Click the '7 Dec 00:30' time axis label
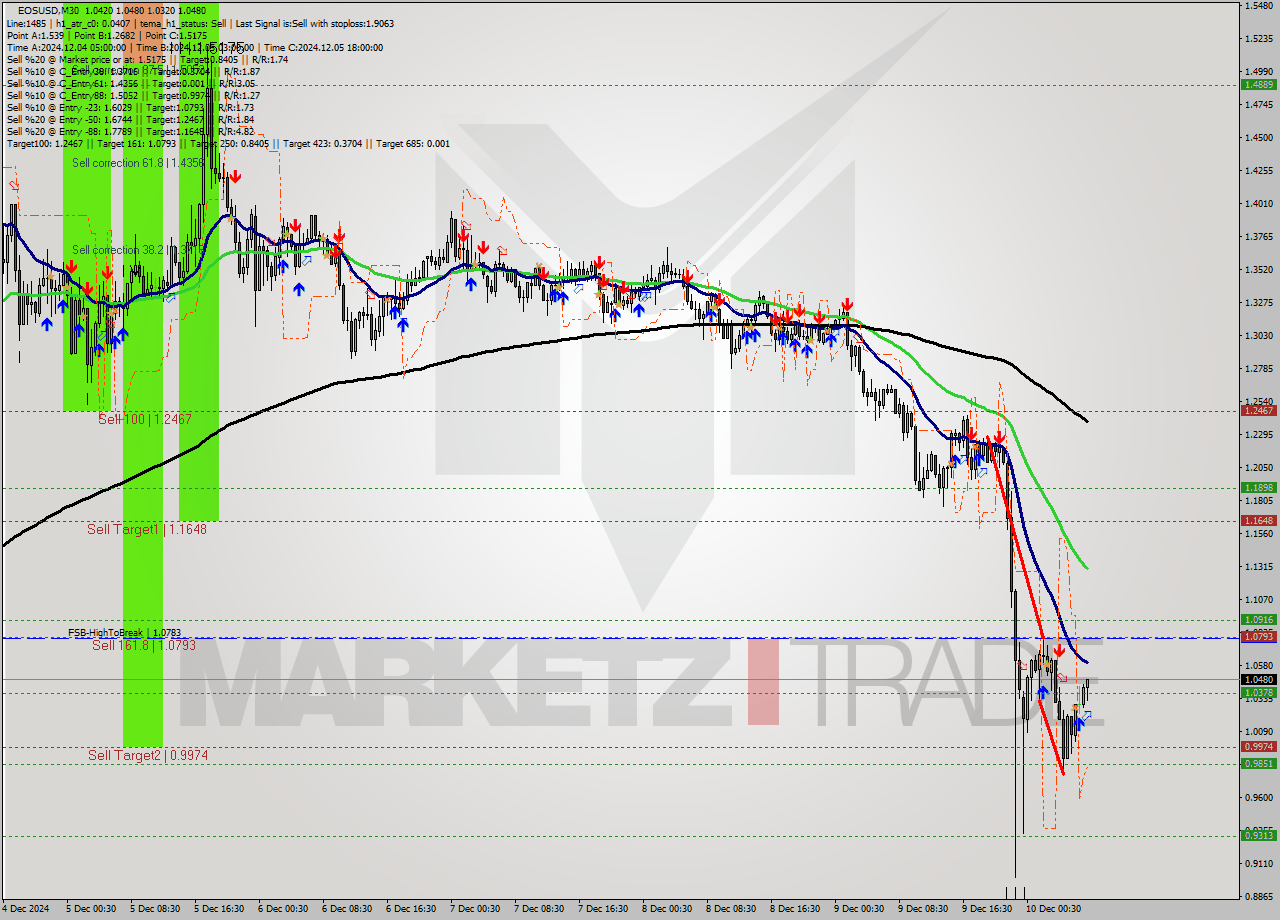This screenshot has height=920, width=1280. (x=475, y=909)
